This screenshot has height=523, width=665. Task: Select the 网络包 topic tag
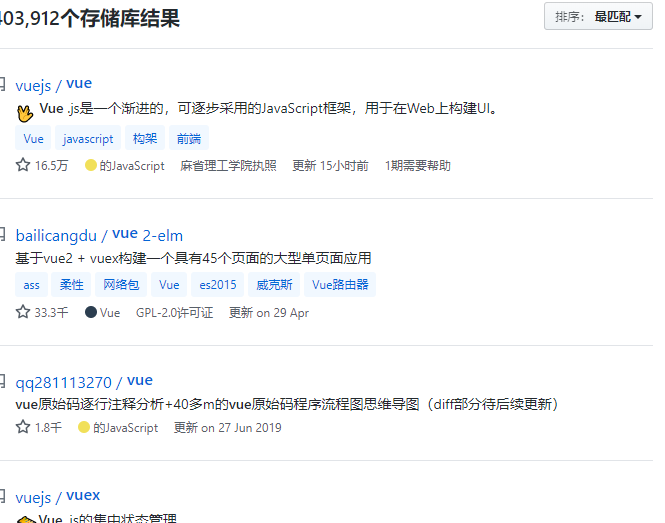[121, 285]
